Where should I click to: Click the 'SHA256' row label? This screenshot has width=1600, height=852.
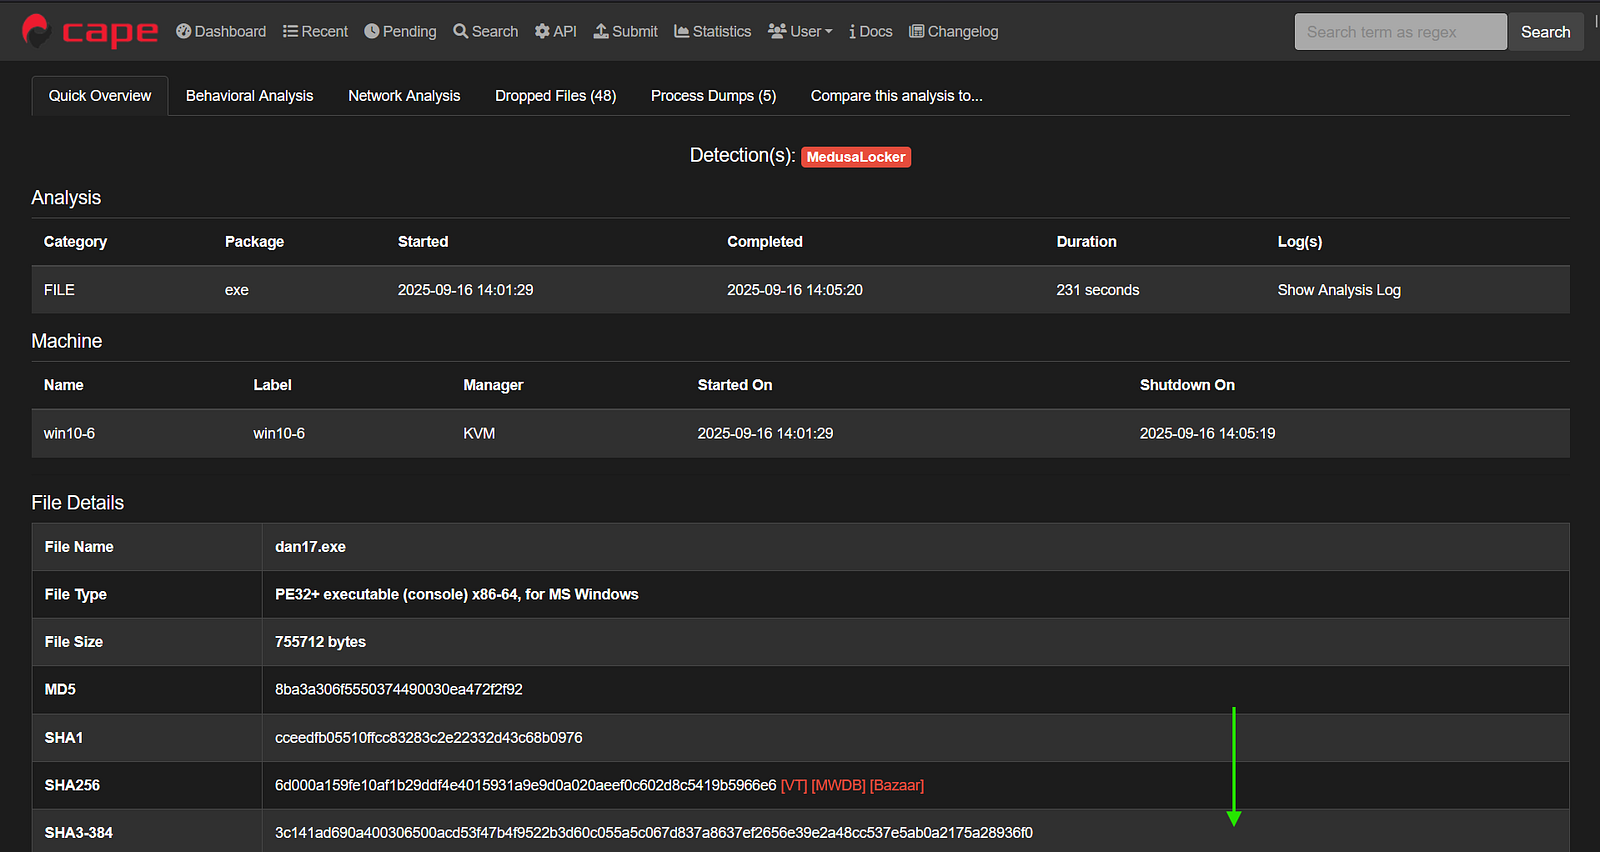click(72, 786)
